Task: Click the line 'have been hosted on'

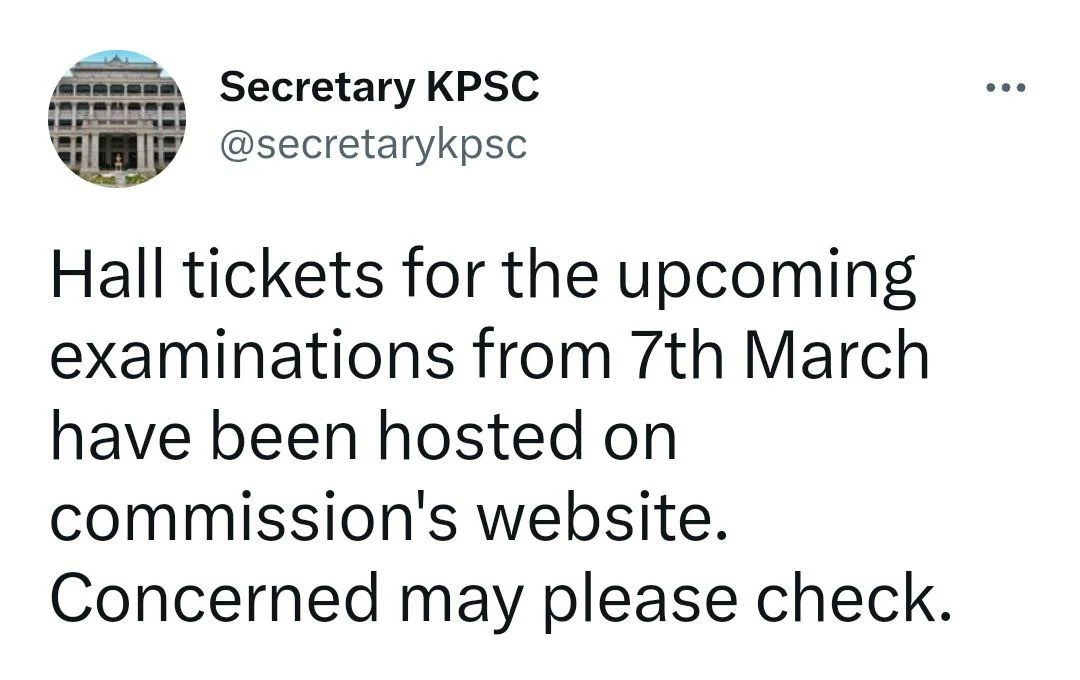Action: click(363, 437)
